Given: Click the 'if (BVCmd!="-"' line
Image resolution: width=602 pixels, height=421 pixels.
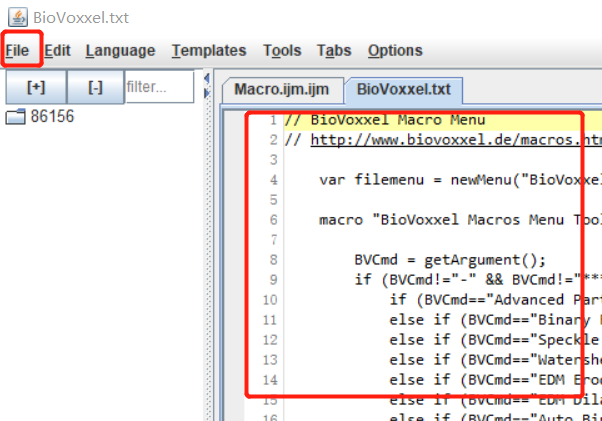Looking at the screenshot, I should 478,280.
